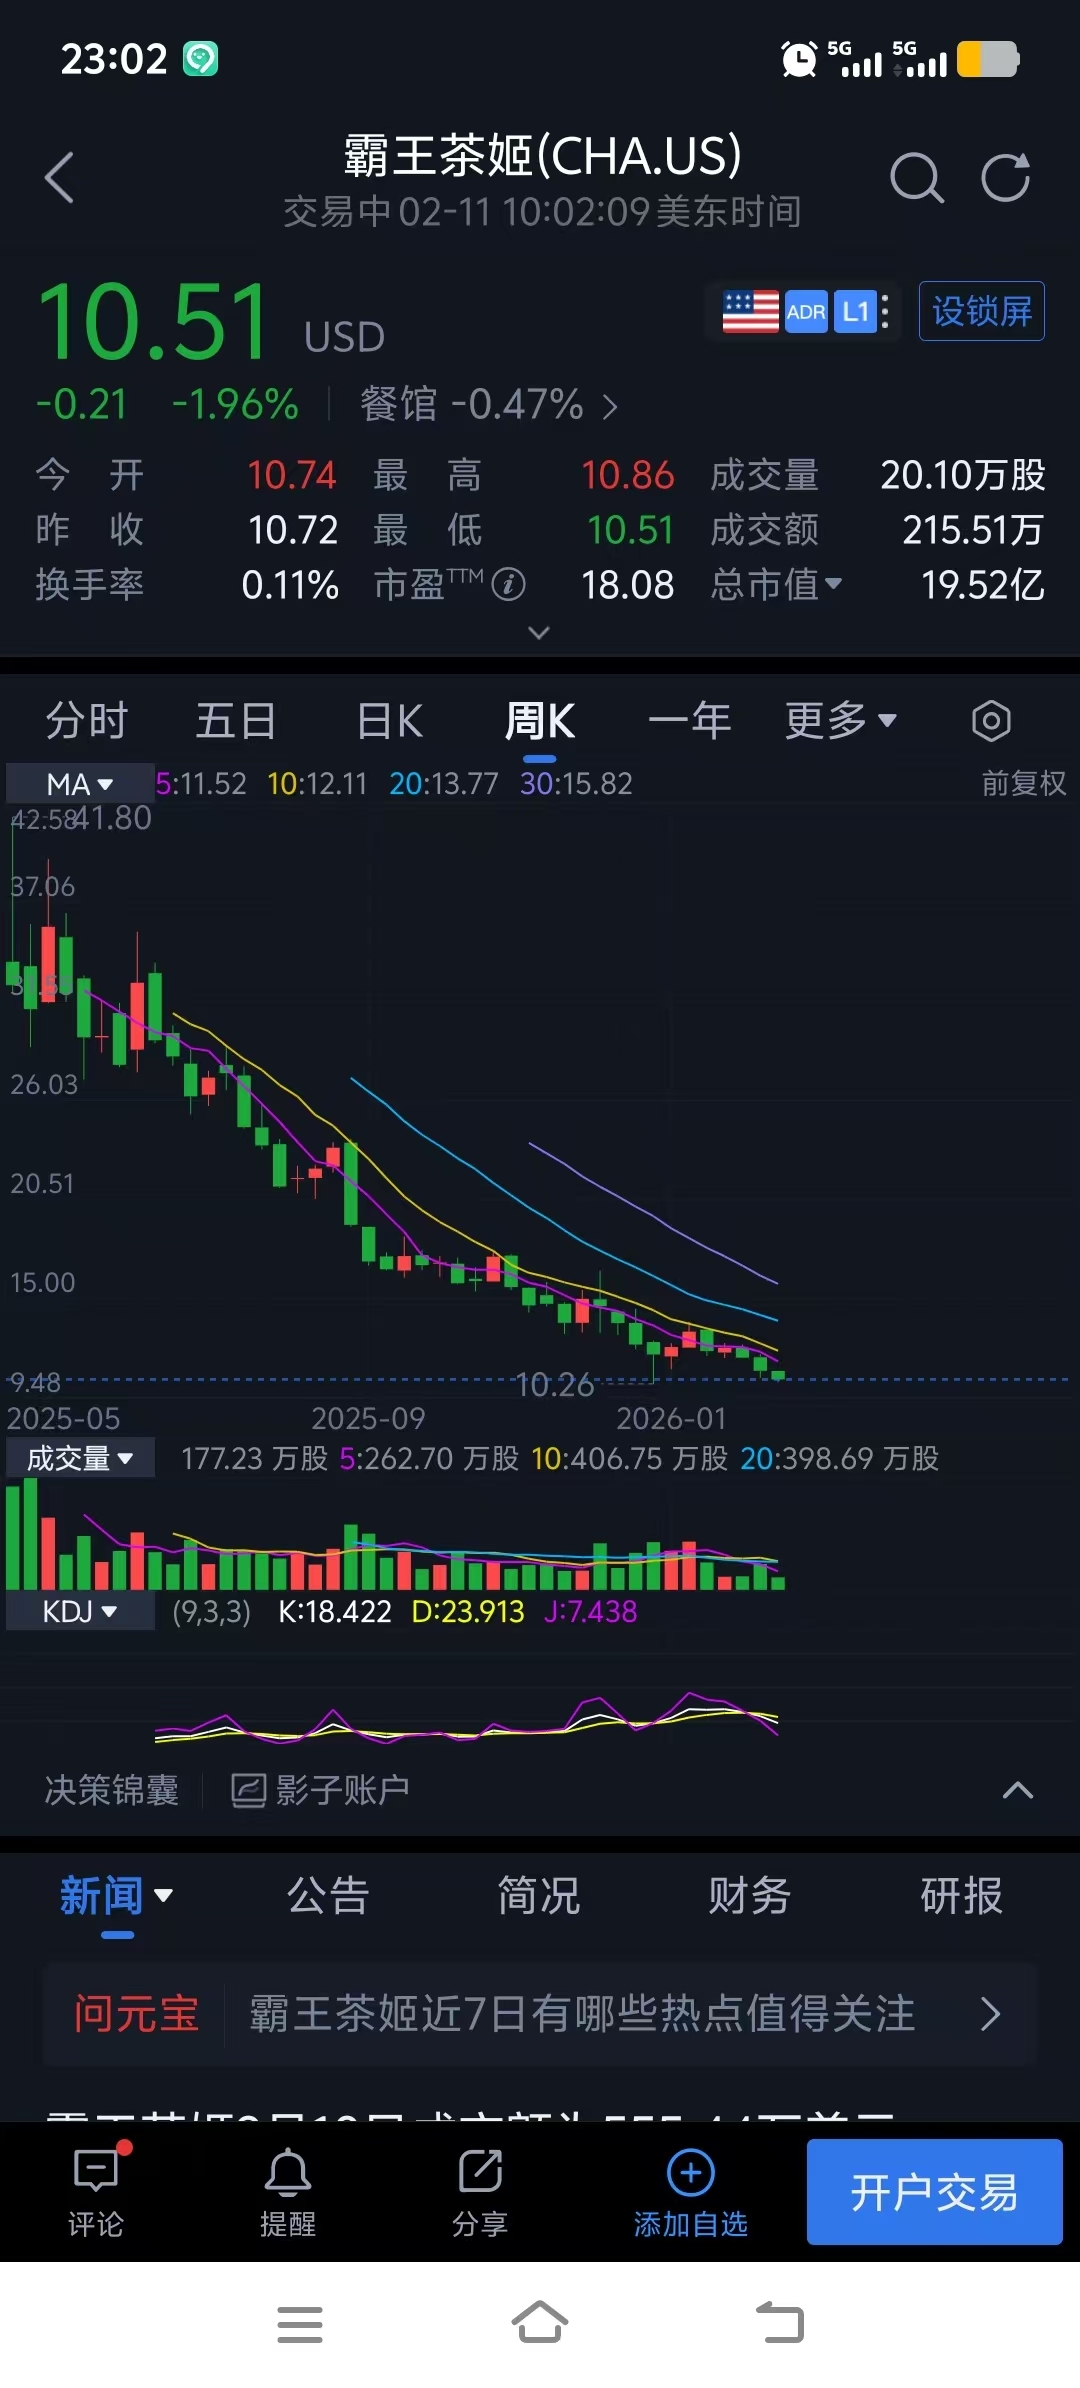The image size is (1080, 2388).
Task: Open the 餐馆 -0.47% sector link
Action: click(488, 405)
